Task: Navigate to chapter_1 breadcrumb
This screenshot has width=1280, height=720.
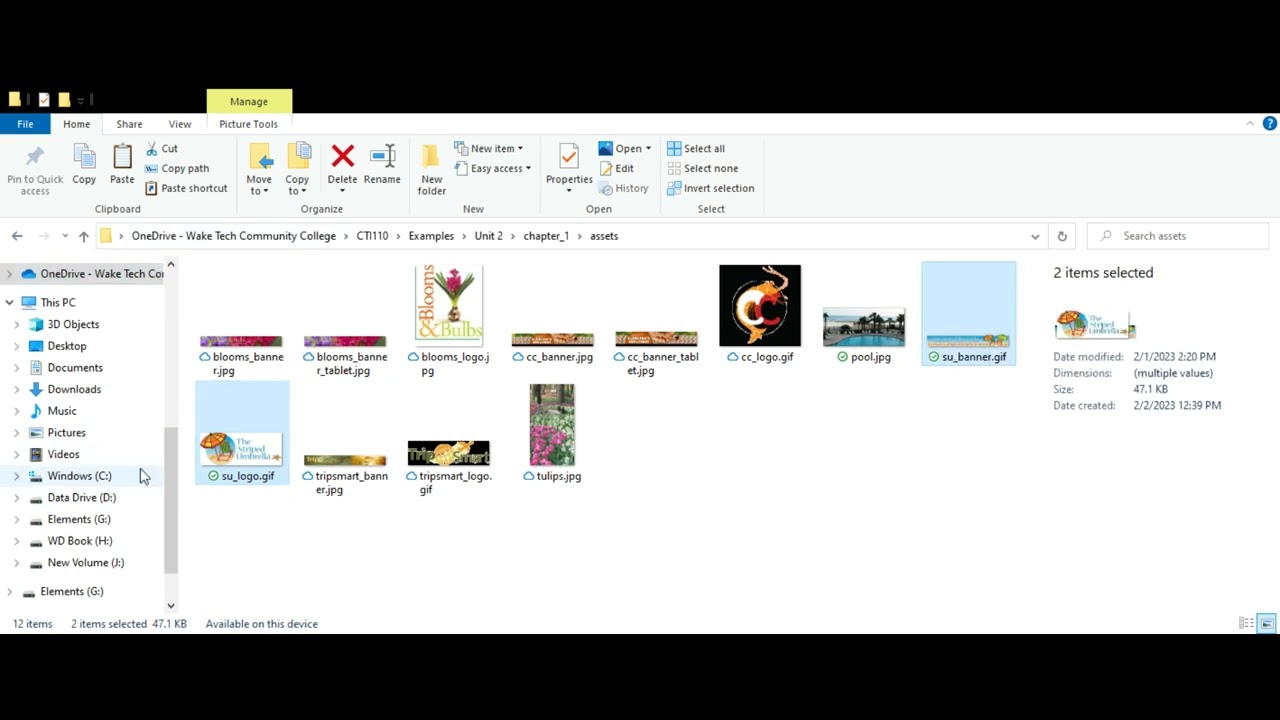Action: coord(546,236)
